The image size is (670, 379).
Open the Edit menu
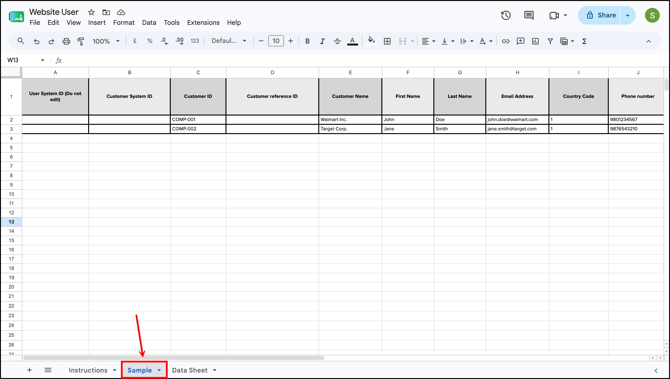coord(53,23)
